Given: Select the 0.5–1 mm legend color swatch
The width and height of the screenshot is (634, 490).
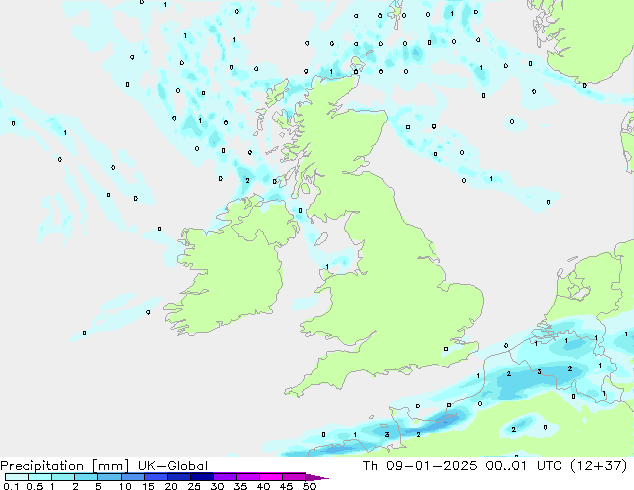Looking at the screenshot, I should [x=40, y=477].
